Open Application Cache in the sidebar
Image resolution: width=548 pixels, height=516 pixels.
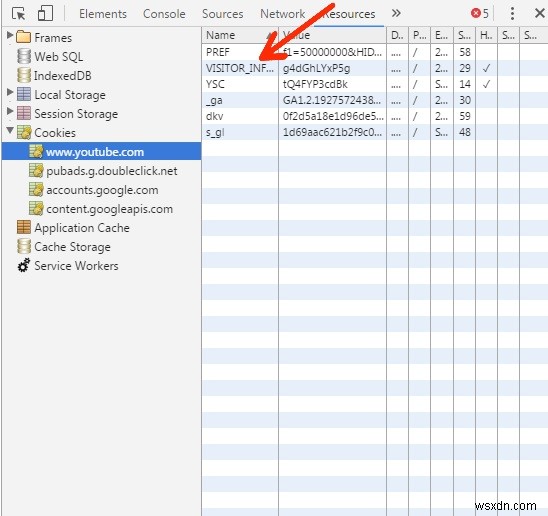(82, 228)
